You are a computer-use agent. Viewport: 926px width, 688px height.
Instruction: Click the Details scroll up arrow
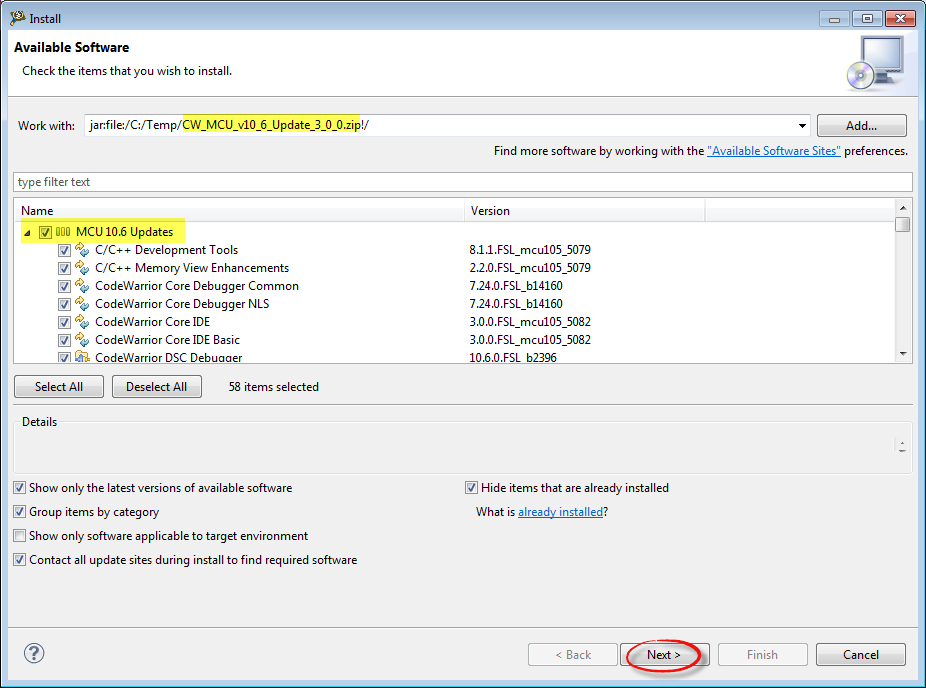pos(902,442)
